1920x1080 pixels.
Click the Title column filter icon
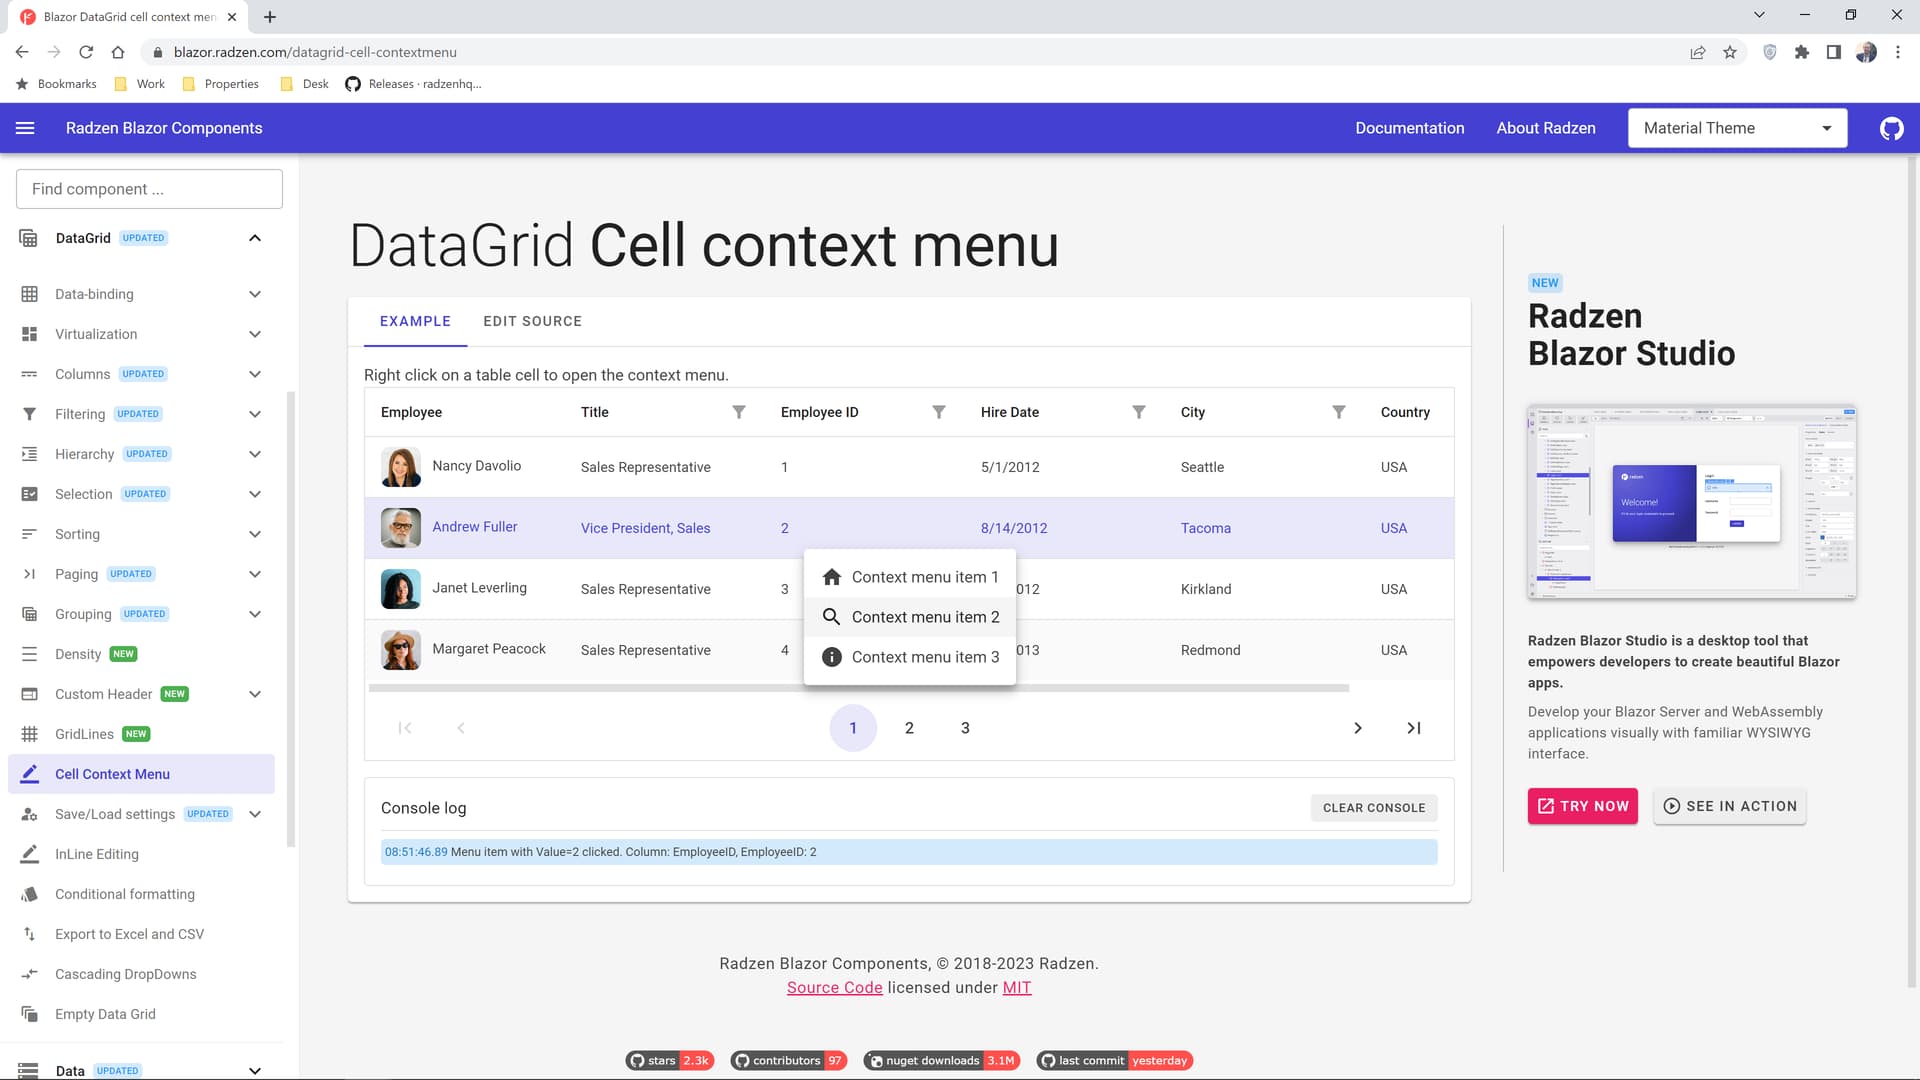tap(739, 412)
